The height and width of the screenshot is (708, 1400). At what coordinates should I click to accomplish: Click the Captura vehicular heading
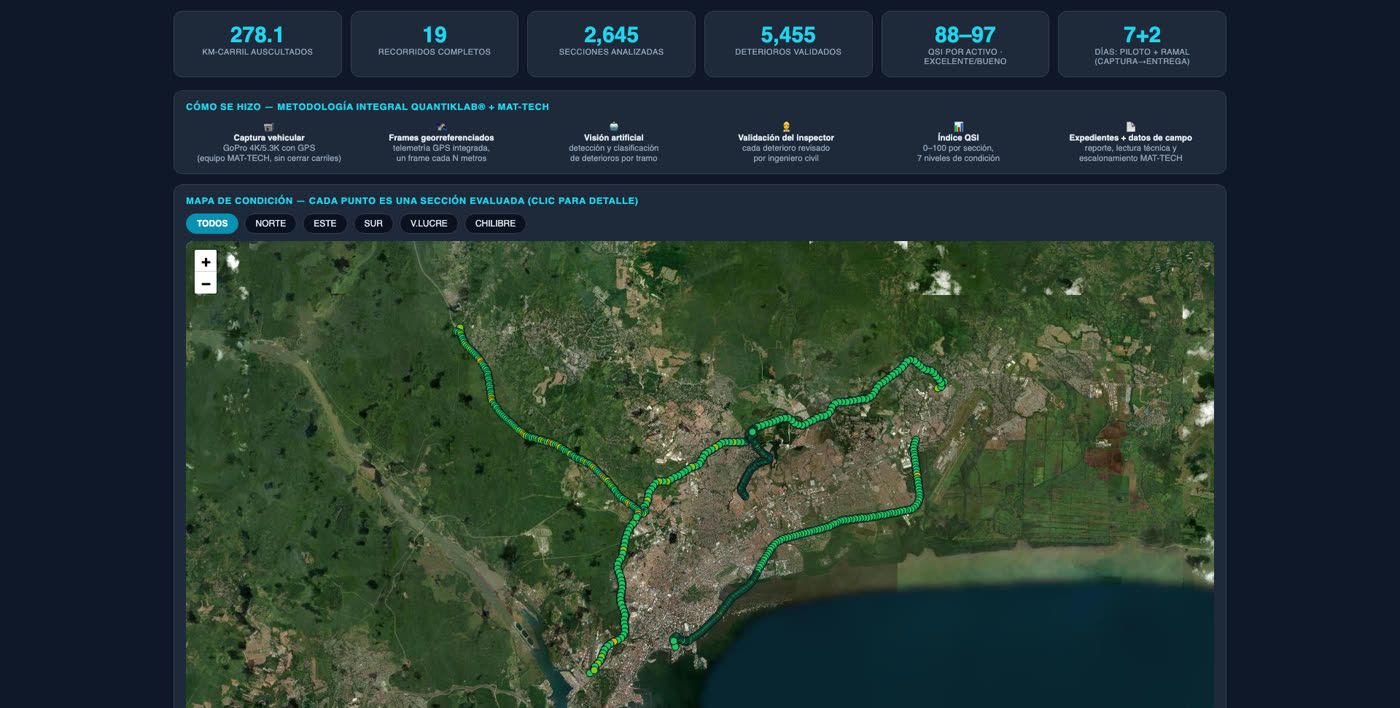269,138
